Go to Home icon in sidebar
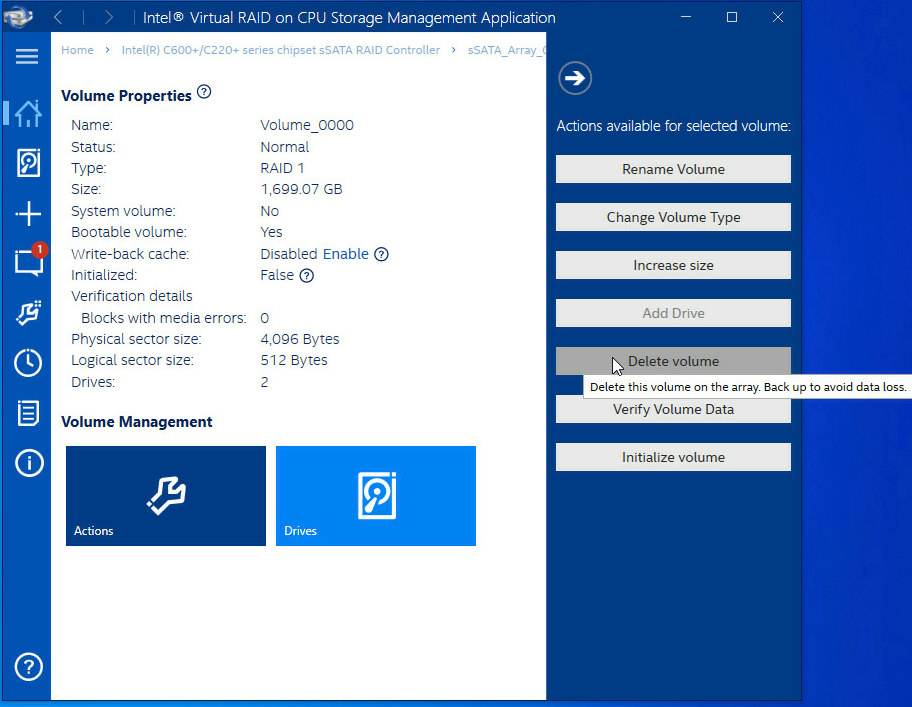Image resolution: width=912 pixels, height=707 pixels. point(28,113)
